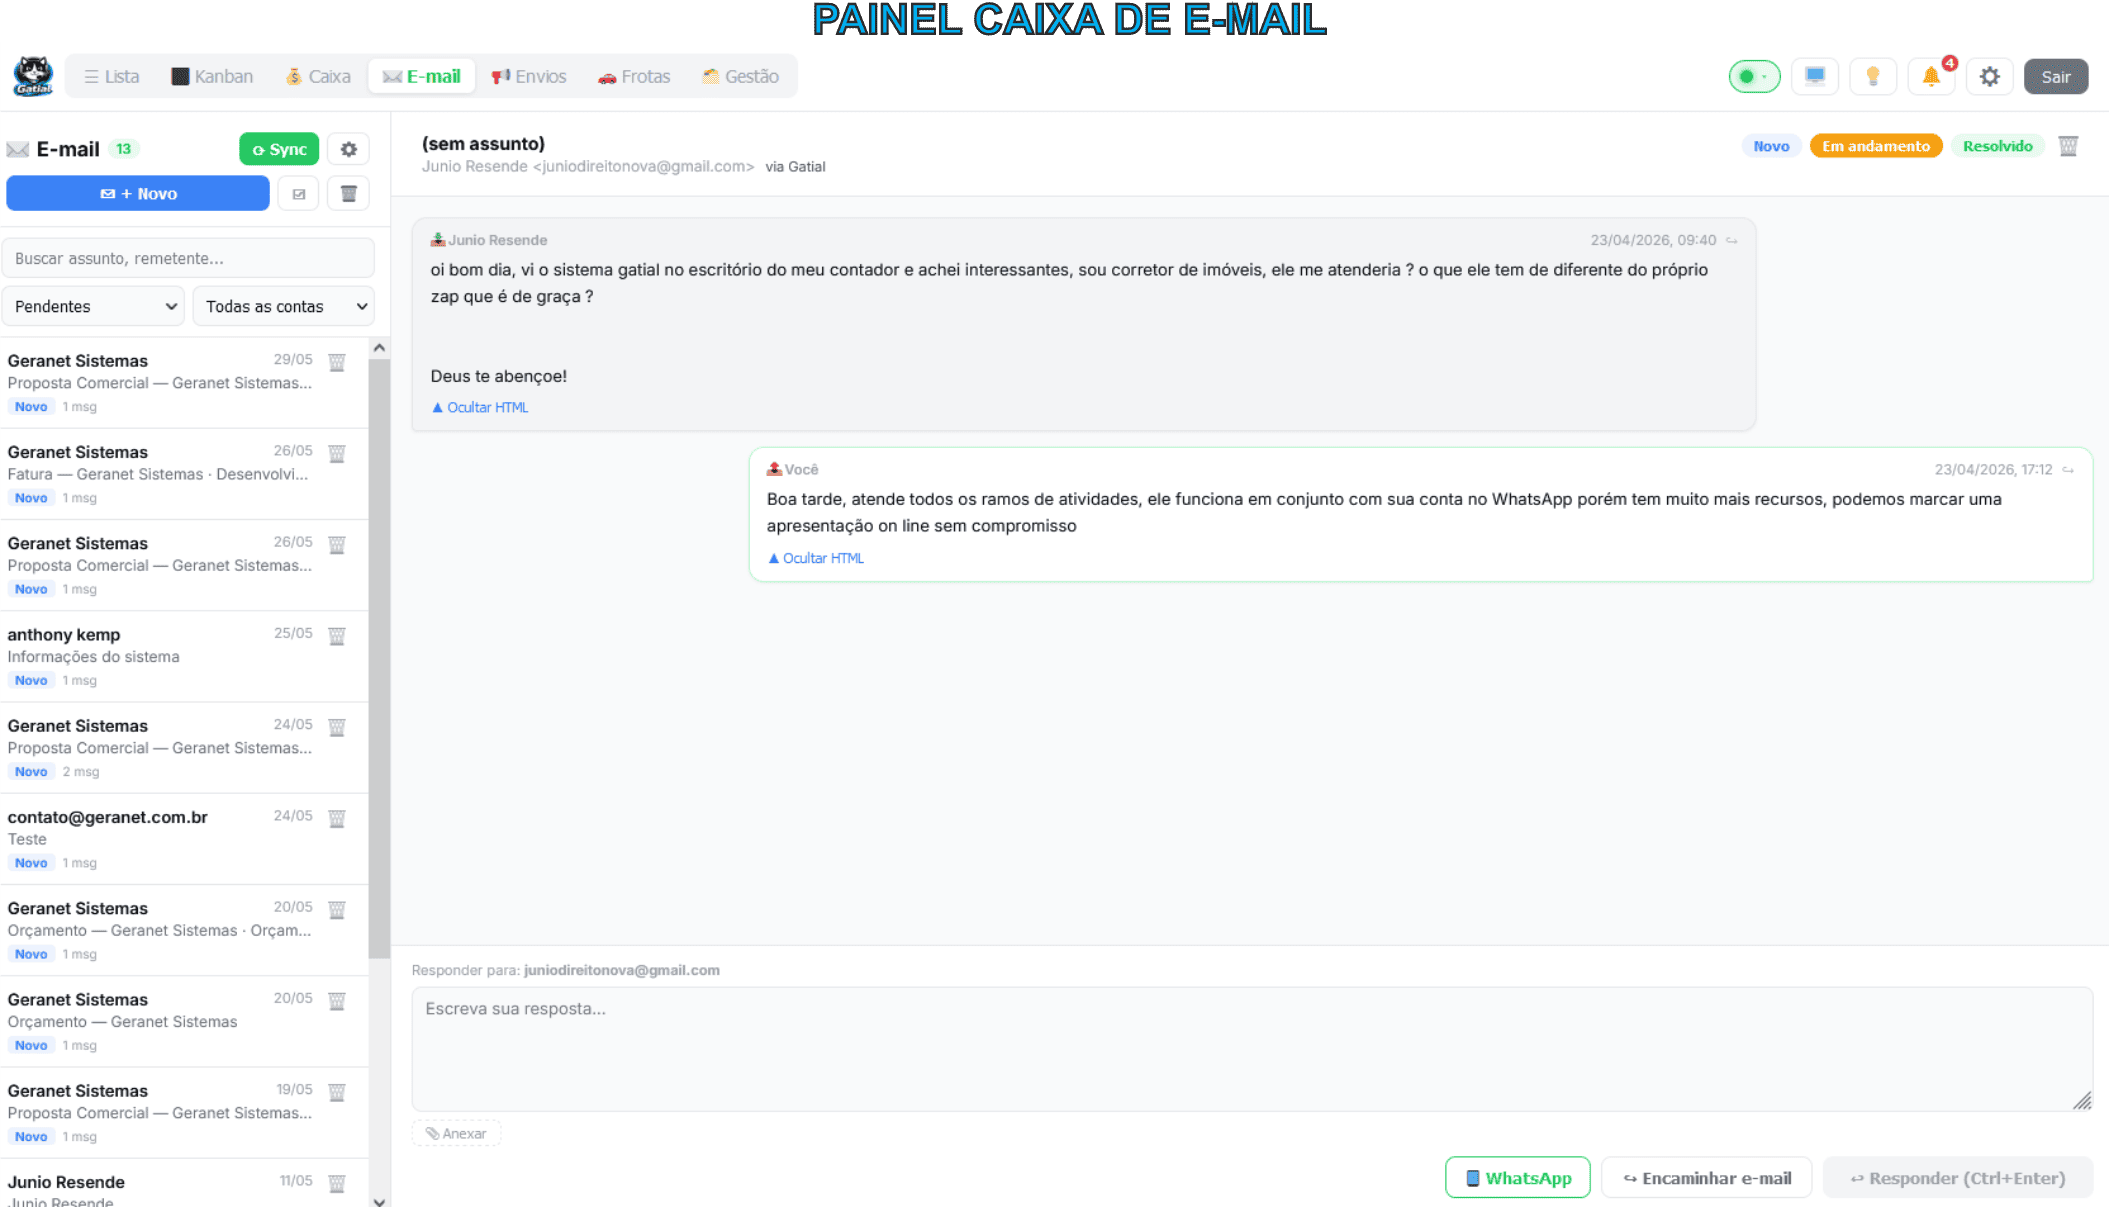Delete the Geranet Sistemas 19/05 e-mail
Viewport: 2110px width, 1207px height.
click(x=337, y=1092)
